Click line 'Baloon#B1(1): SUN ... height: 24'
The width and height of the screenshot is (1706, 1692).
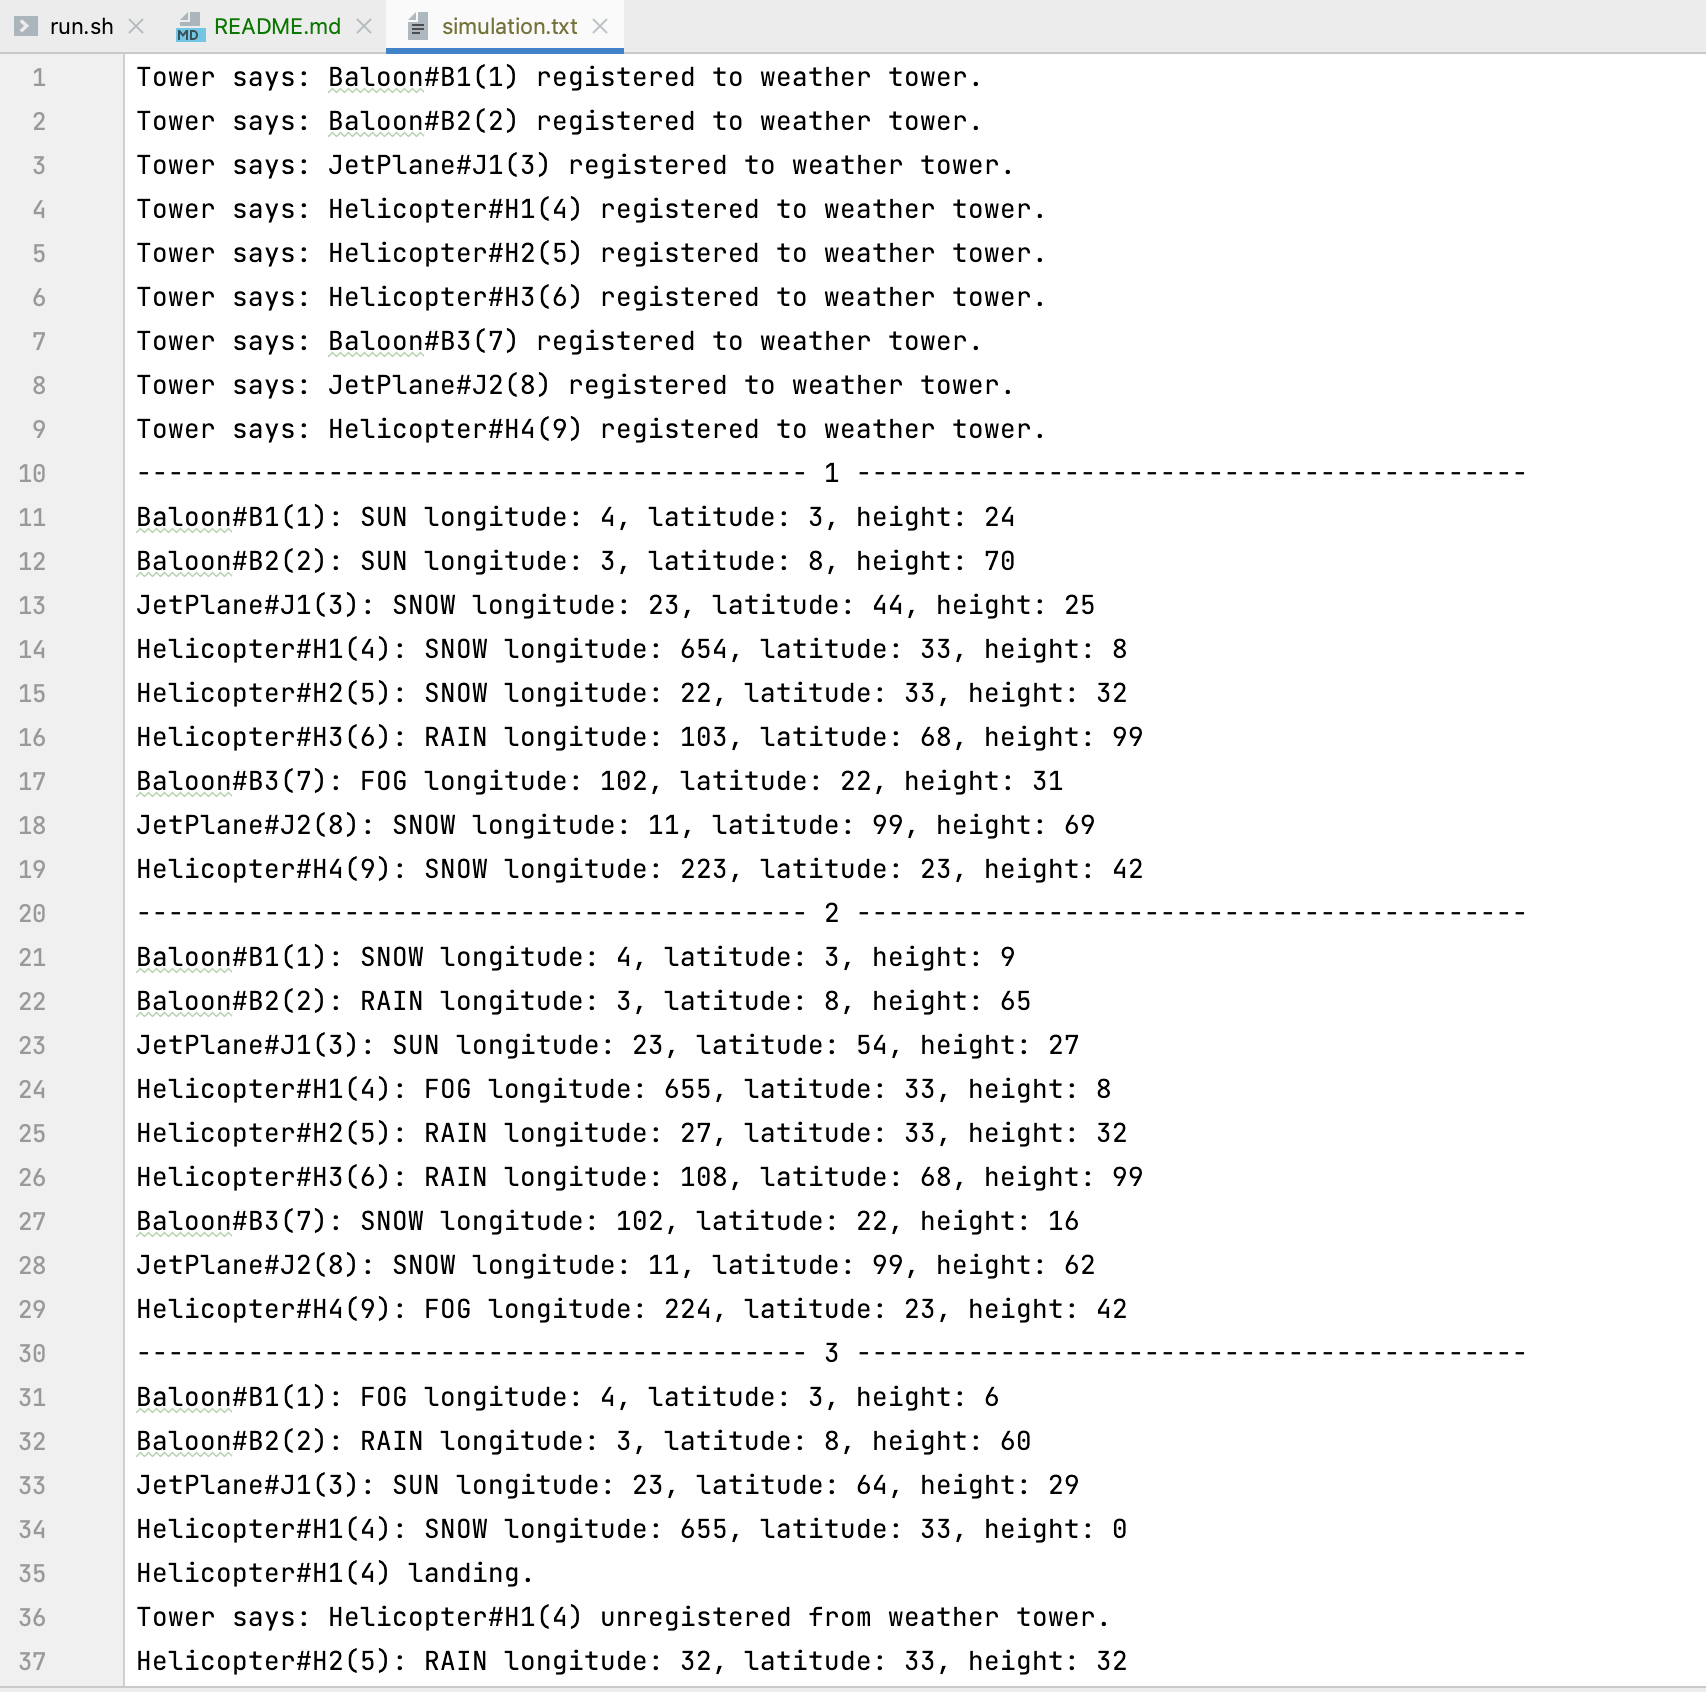pos(576,518)
